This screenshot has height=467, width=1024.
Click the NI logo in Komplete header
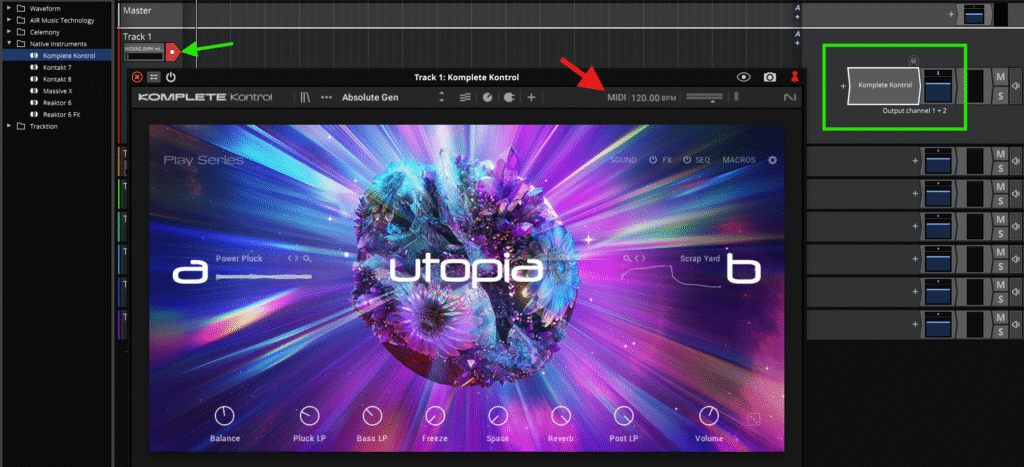pyautogui.click(x=790, y=97)
